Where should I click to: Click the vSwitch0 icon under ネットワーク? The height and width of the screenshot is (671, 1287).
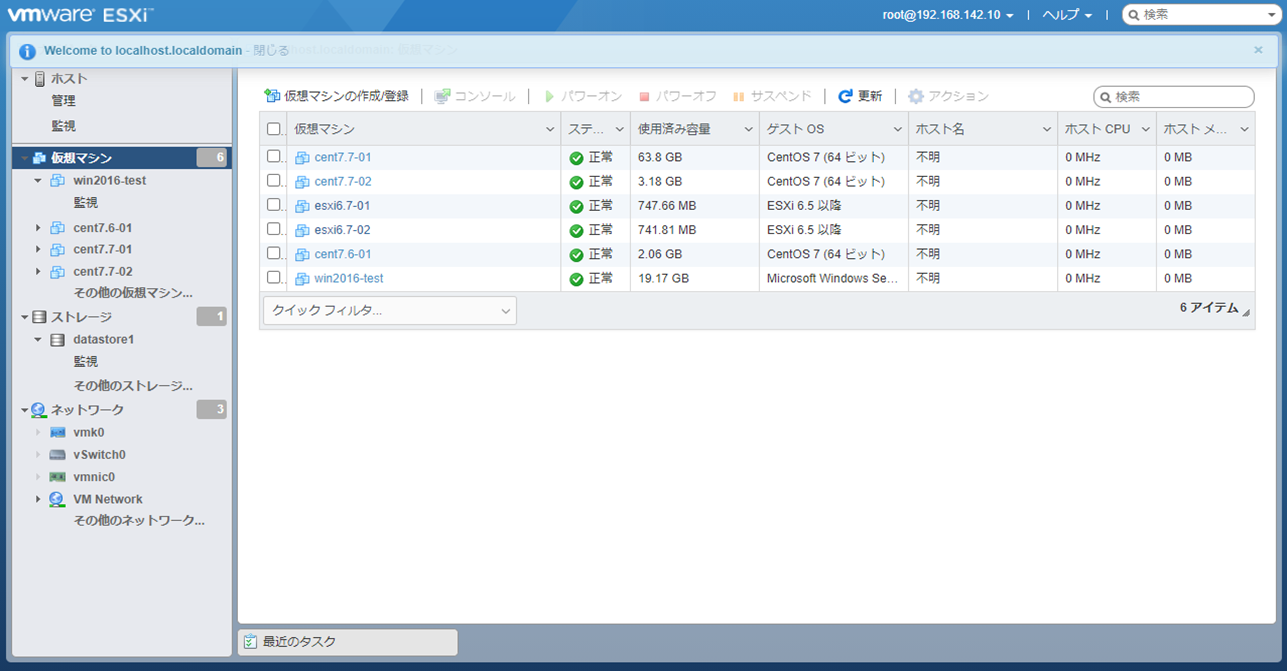(x=58, y=454)
